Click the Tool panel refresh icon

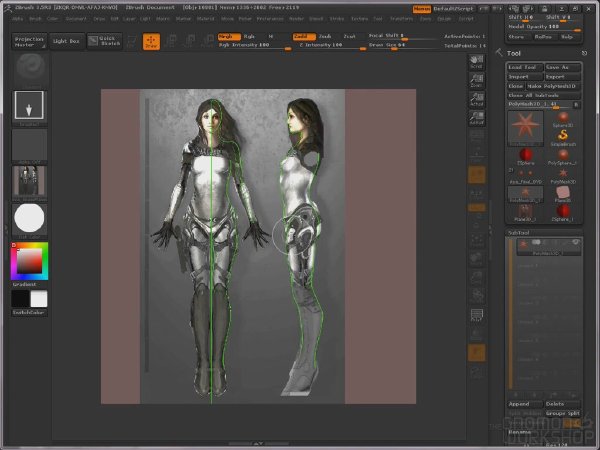pyautogui.click(x=584, y=53)
